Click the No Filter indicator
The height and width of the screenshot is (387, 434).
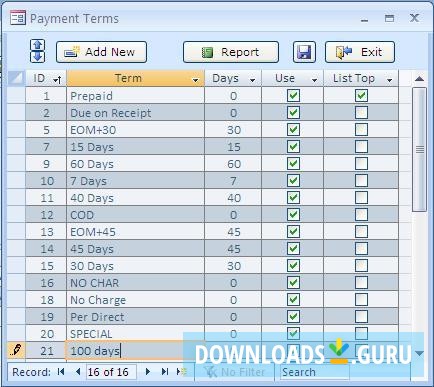click(x=235, y=372)
